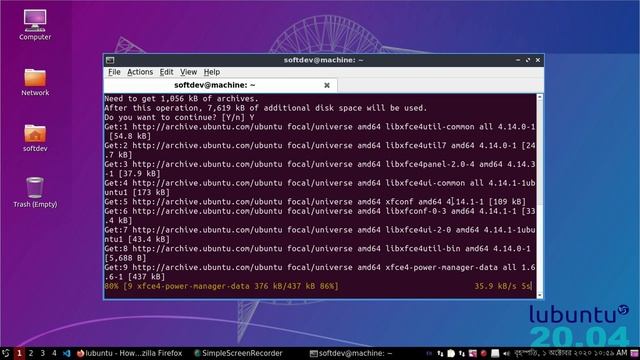The height and width of the screenshot is (360, 640).
Task: Switch to workspace 3
Action: (42, 353)
